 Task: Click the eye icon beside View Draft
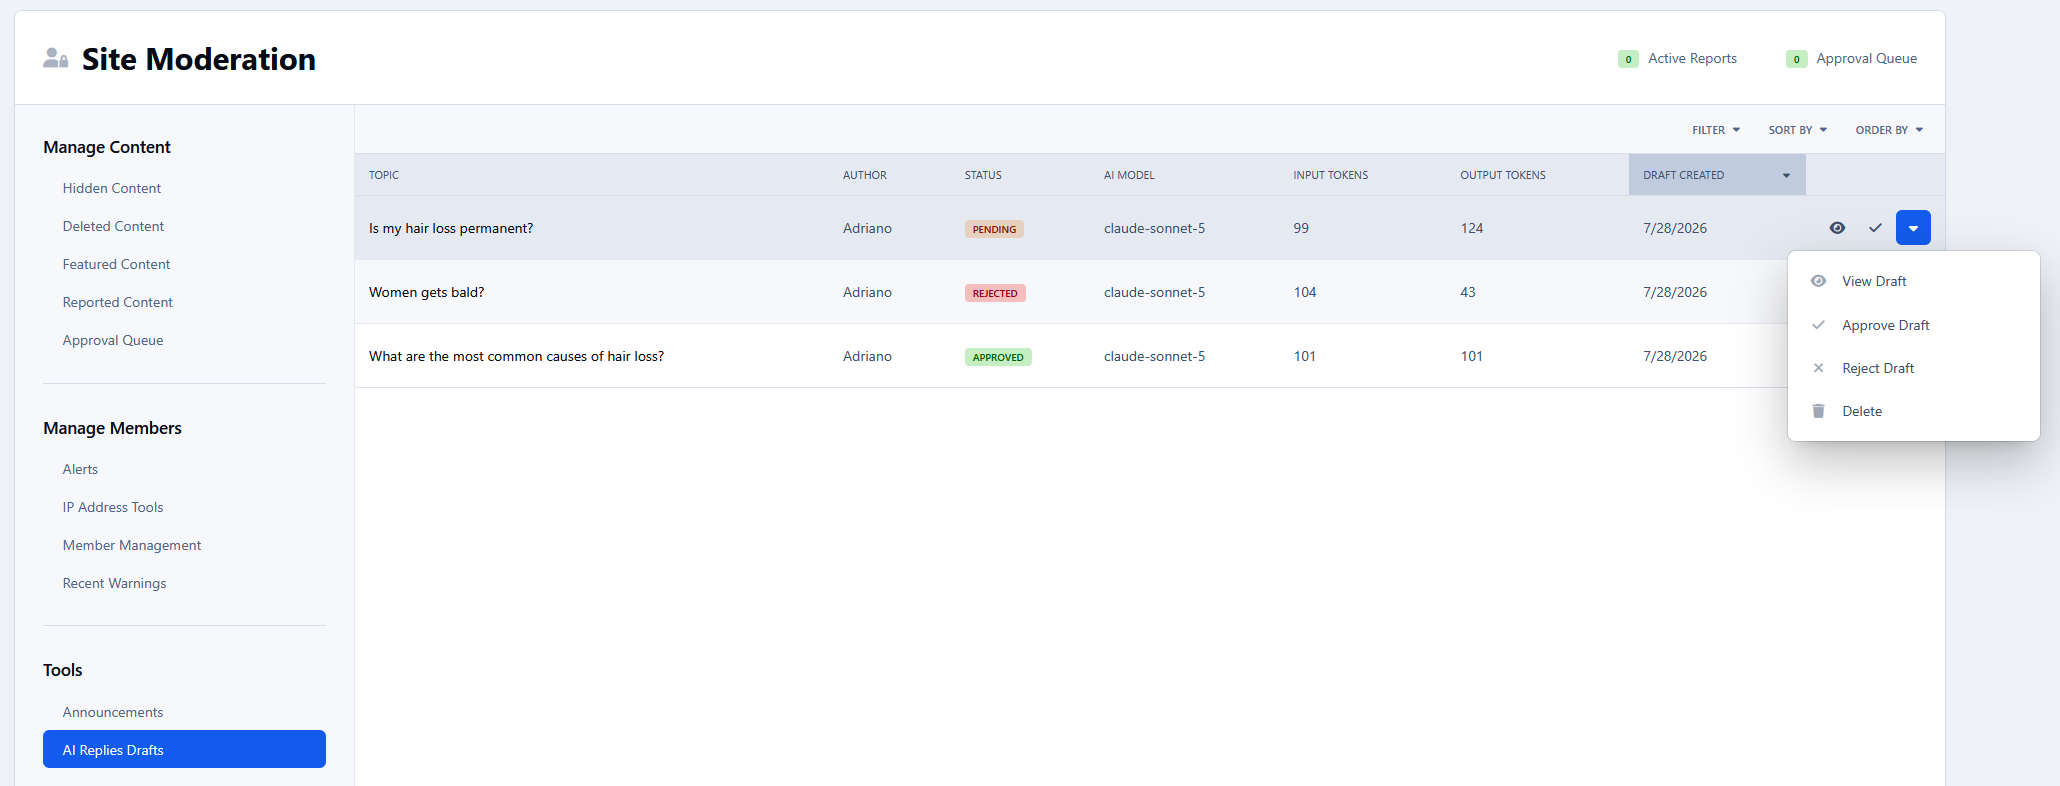click(x=1818, y=281)
